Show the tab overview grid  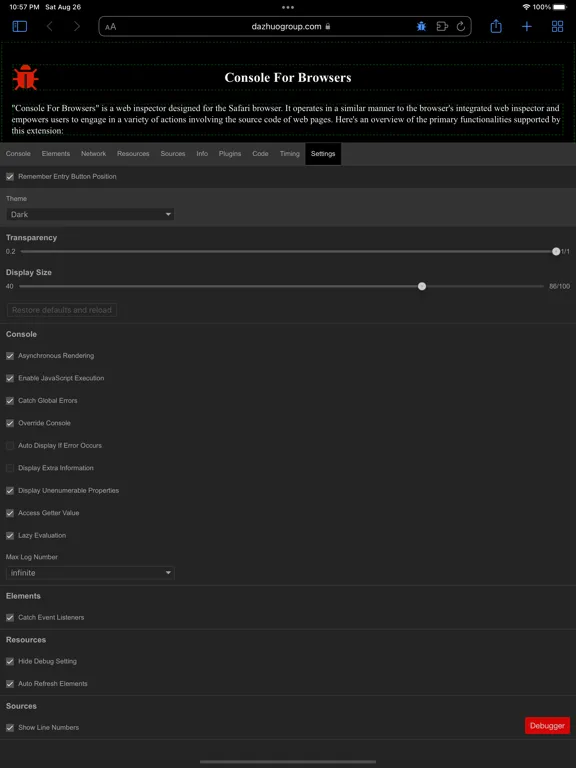(557, 26)
